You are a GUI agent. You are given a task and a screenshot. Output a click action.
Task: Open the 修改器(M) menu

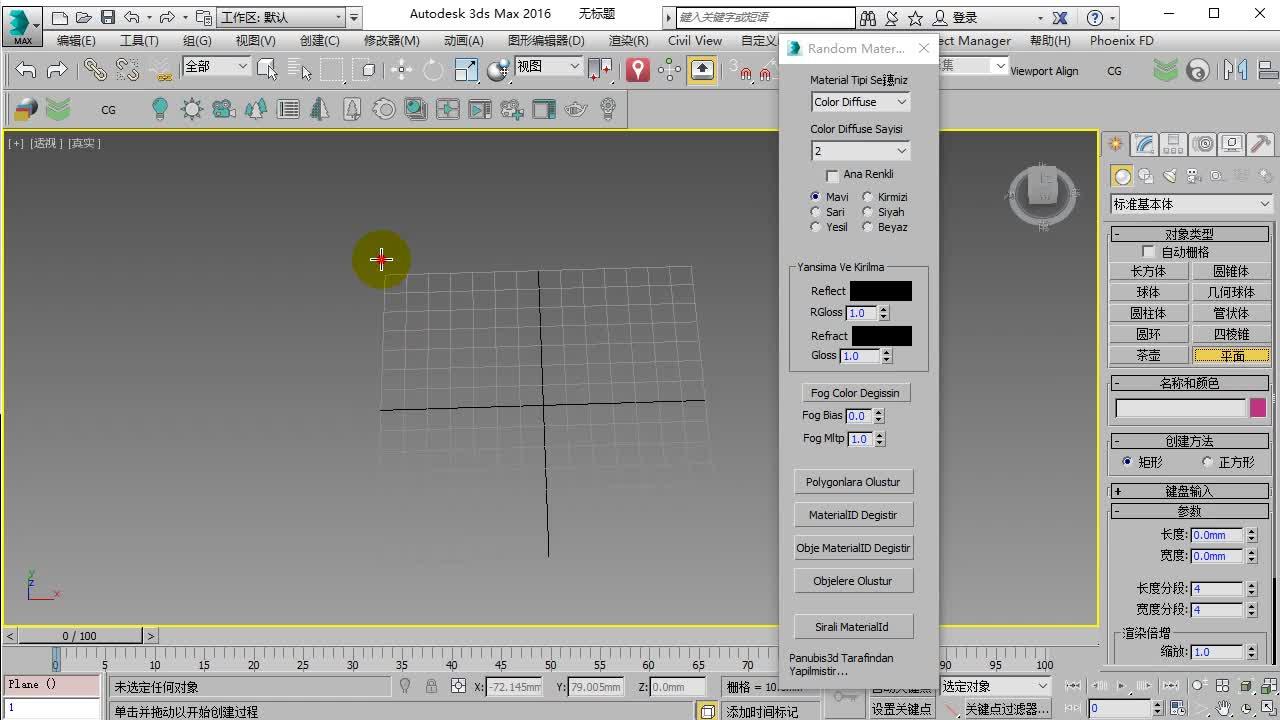coord(391,41)
